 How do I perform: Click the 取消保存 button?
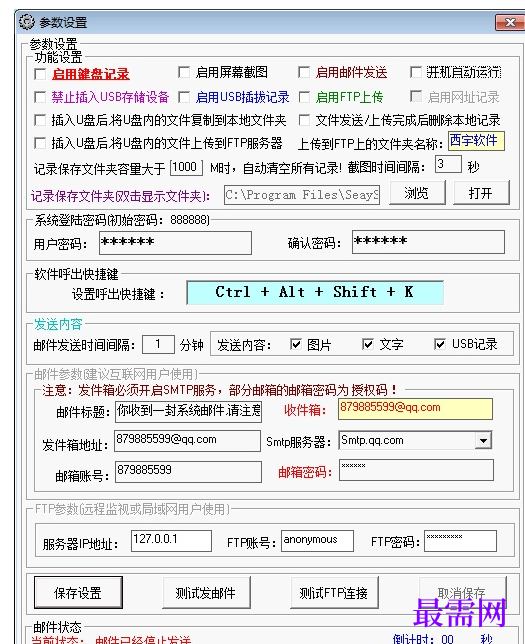(462, 593)
